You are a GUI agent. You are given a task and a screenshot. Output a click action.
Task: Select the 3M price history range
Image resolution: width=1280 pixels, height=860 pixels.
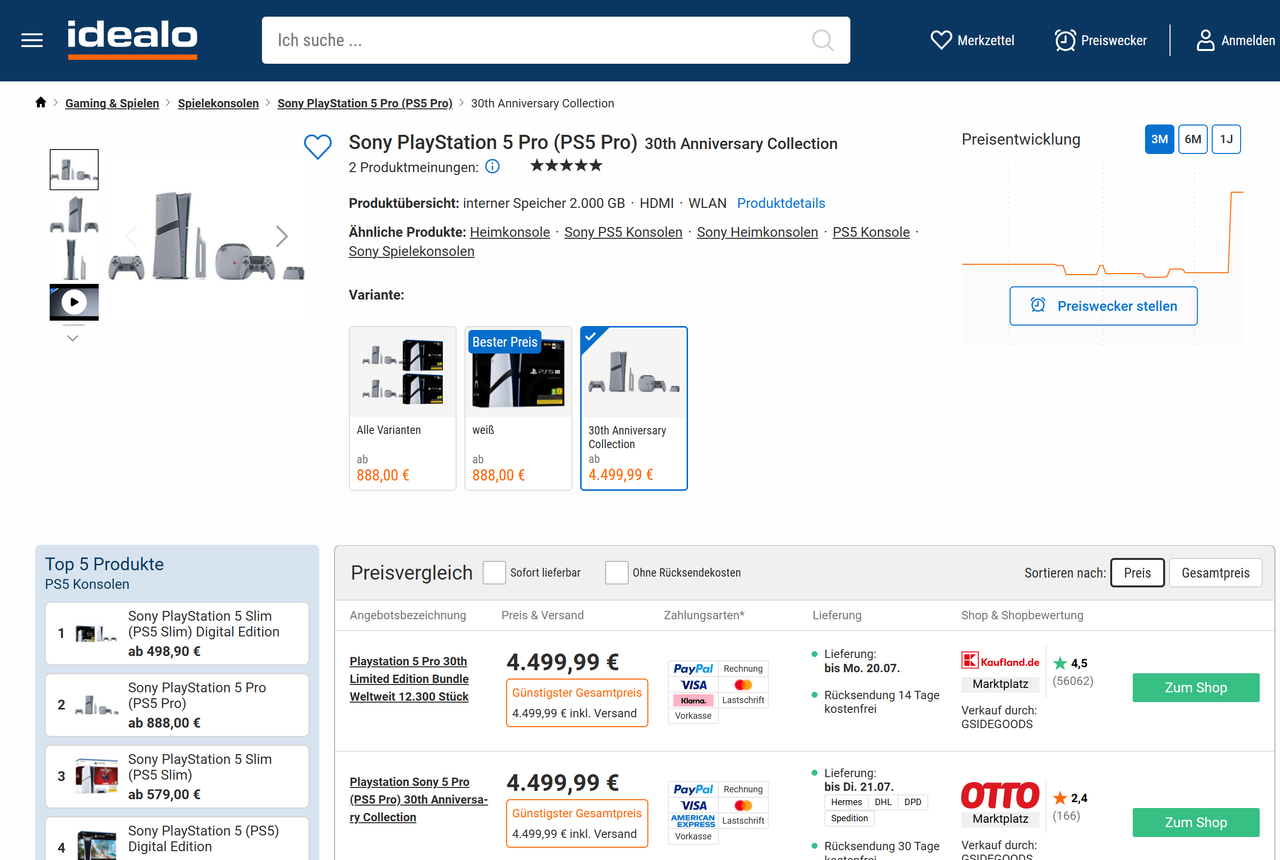click(x=1159, y=139)
